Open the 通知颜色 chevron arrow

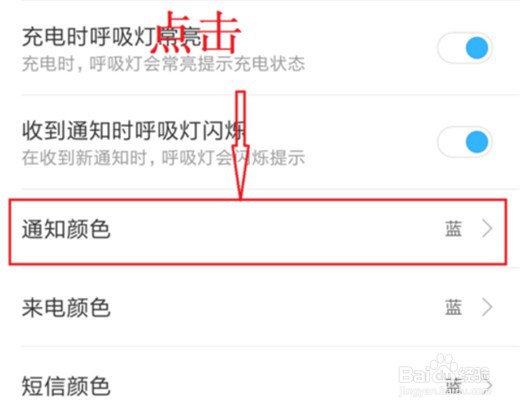[x=487, y=229]
